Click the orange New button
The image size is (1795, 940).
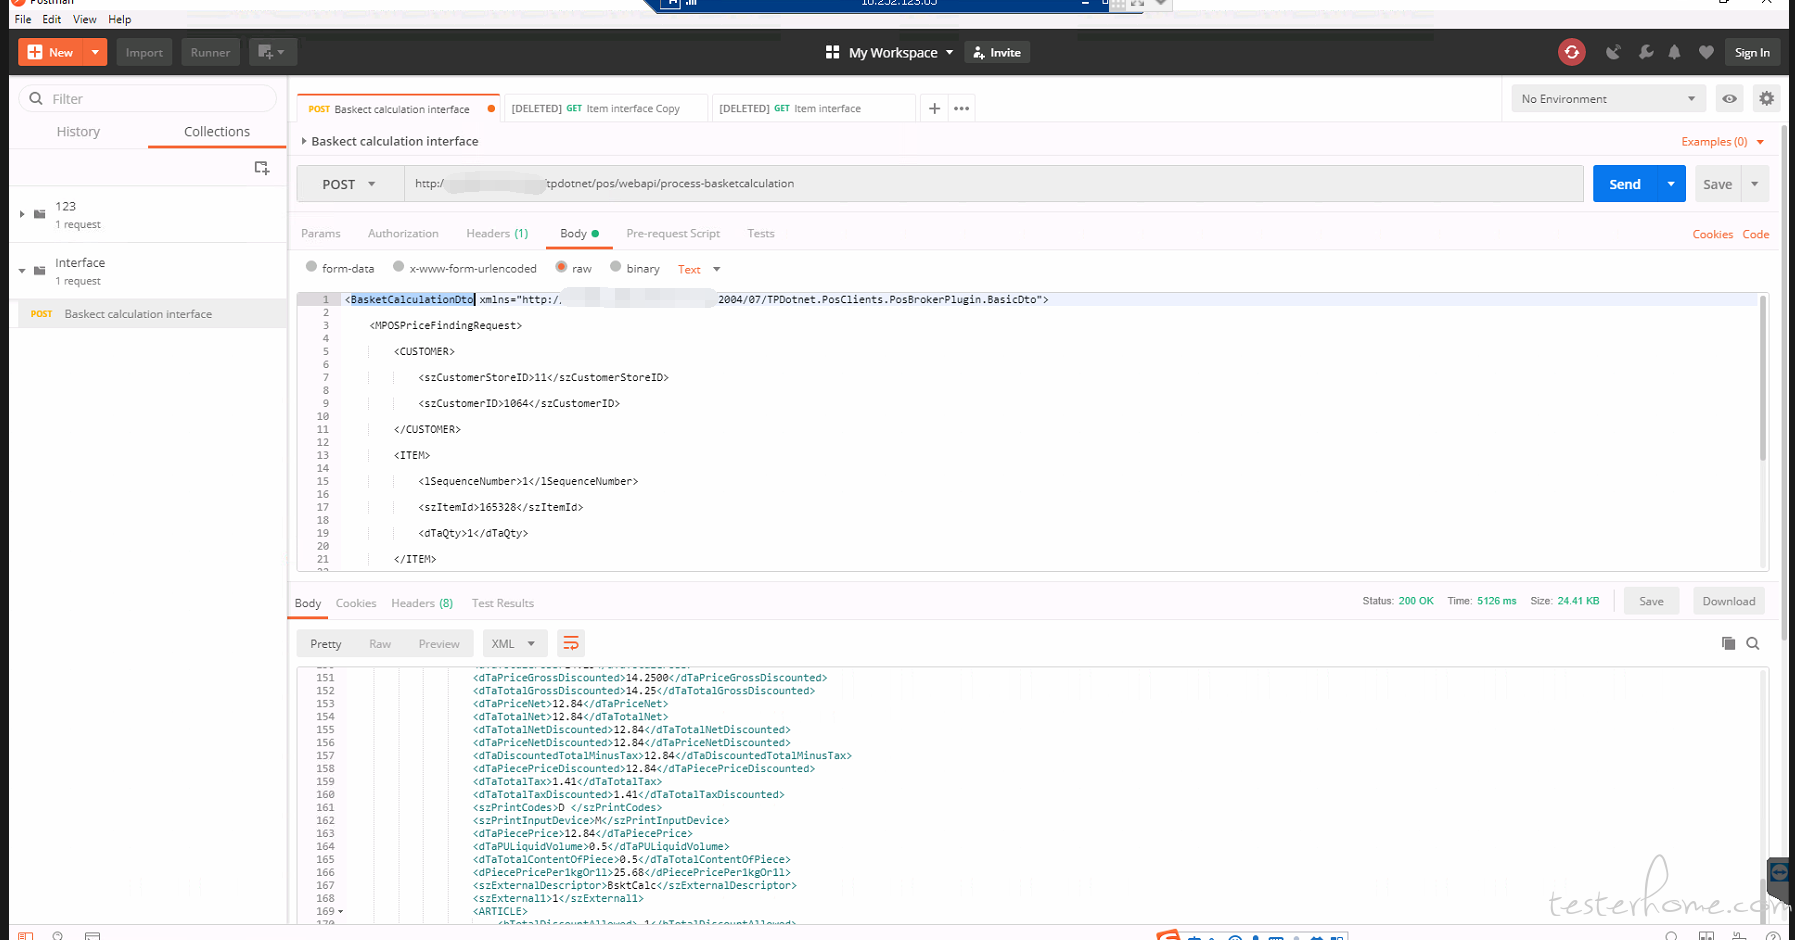(x=51, y=52)
